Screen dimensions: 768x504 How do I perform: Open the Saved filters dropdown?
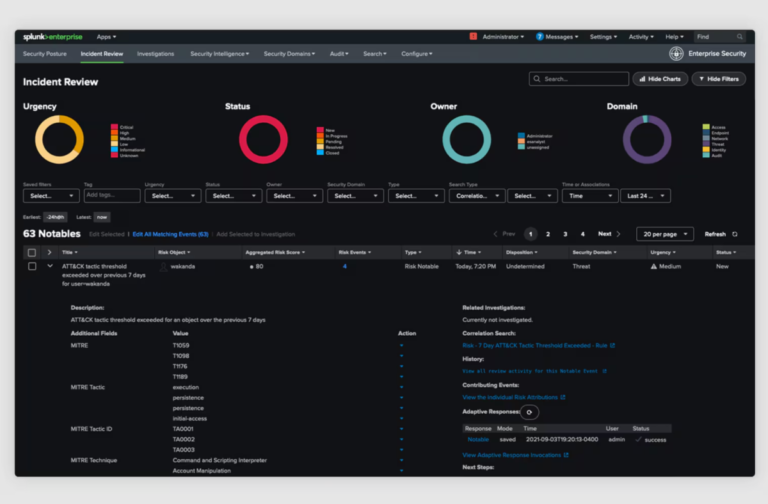[x=51, y=196]
